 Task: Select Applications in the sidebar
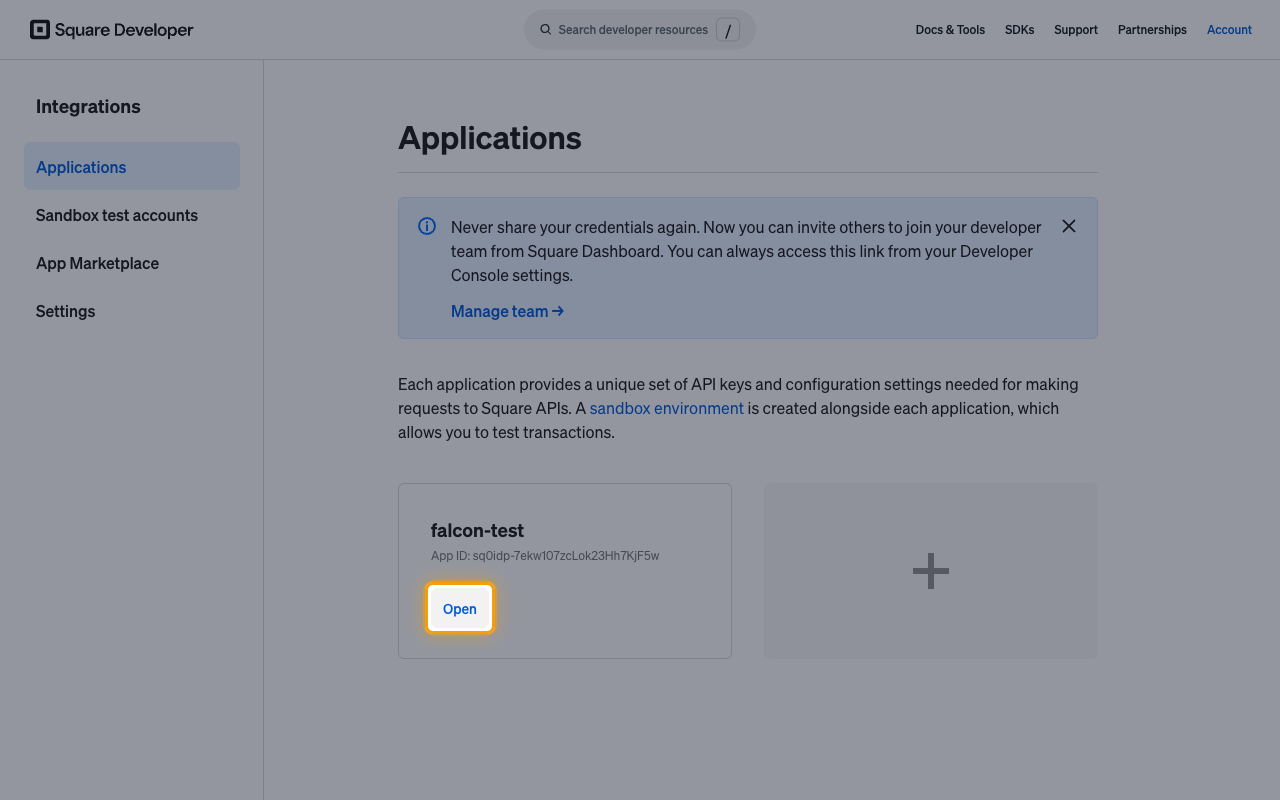[132, 166]
